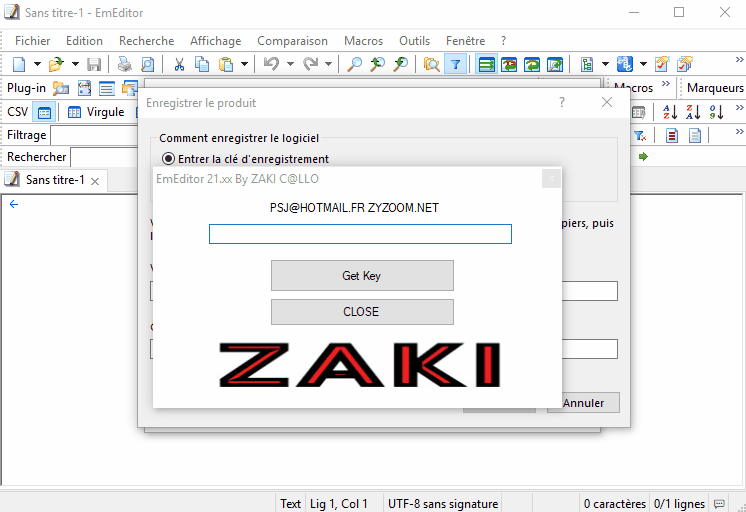Click the red lines document icon
The width and height of the screenshot is (746, 512).
click(672, 136)
